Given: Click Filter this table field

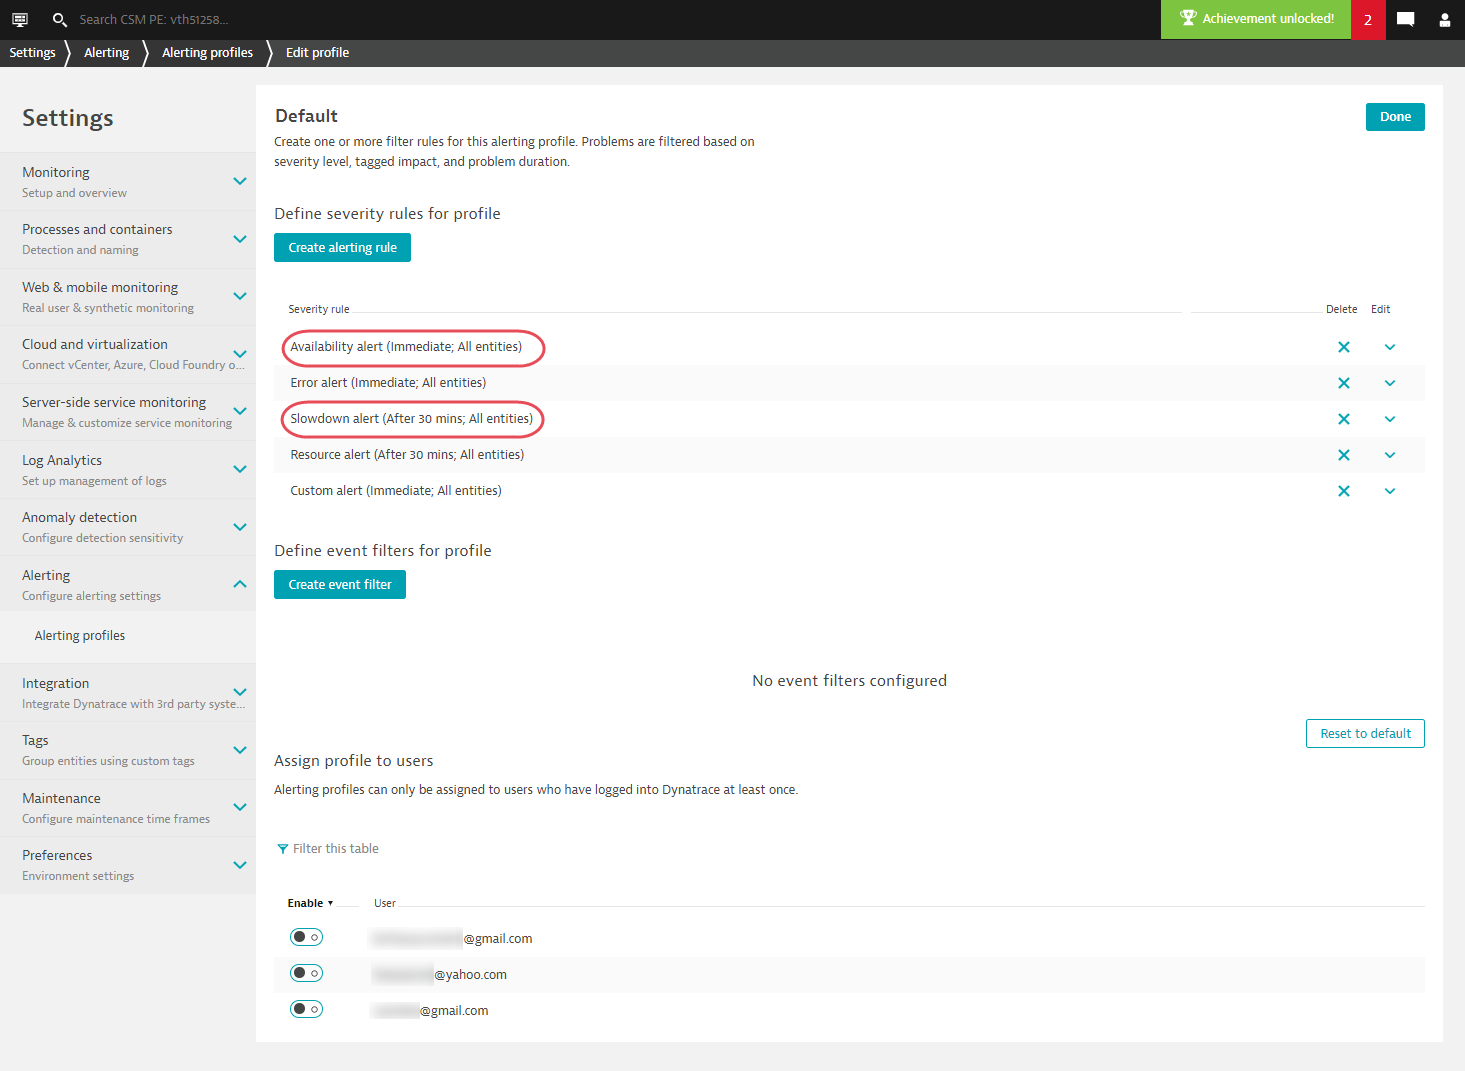Looking at the screenshot, I should coord(335,849).
